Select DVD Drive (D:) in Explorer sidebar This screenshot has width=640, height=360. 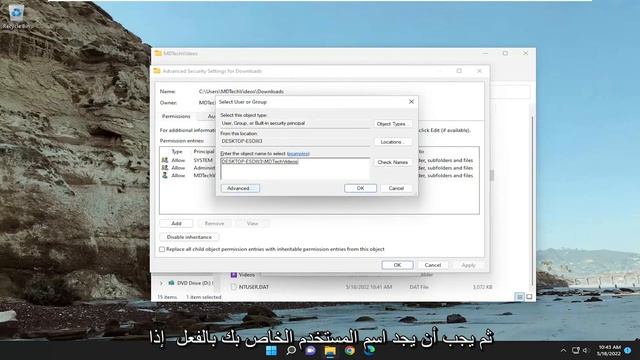pos(191,283)
